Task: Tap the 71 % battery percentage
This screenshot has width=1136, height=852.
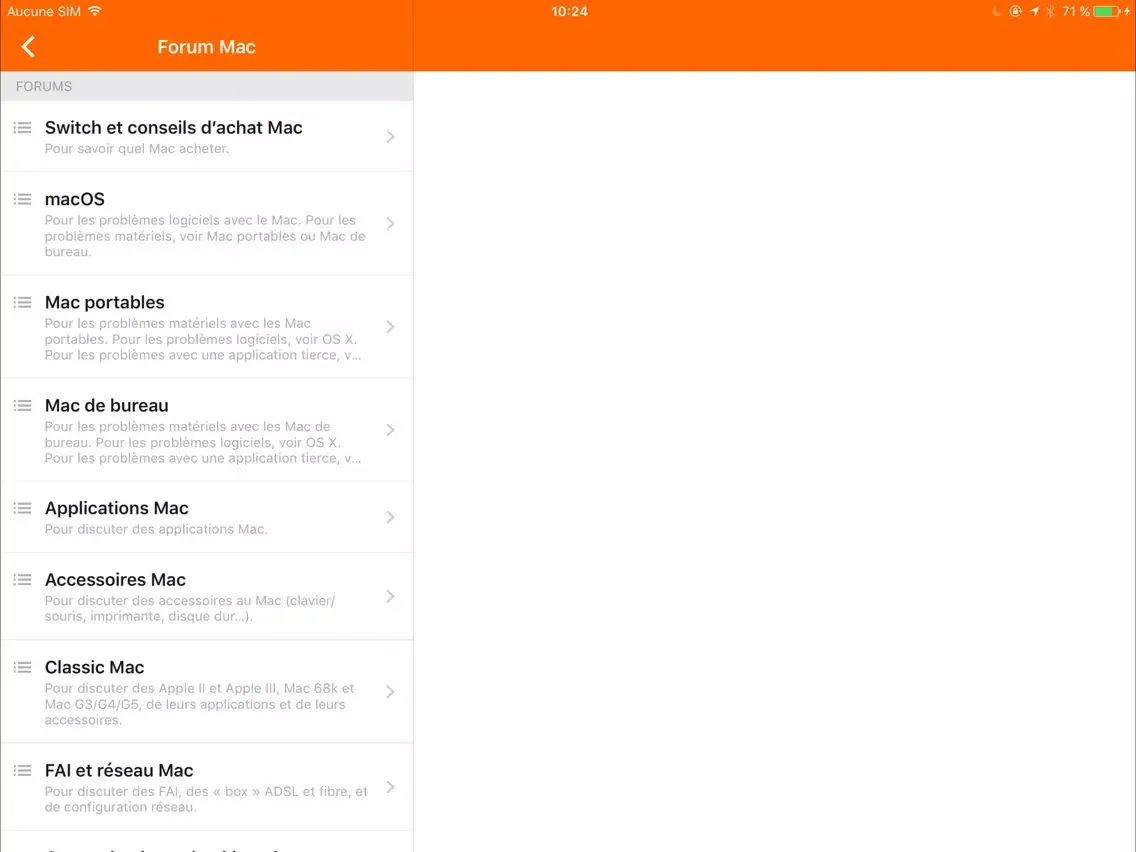Action: click(x=1076, y=12)
